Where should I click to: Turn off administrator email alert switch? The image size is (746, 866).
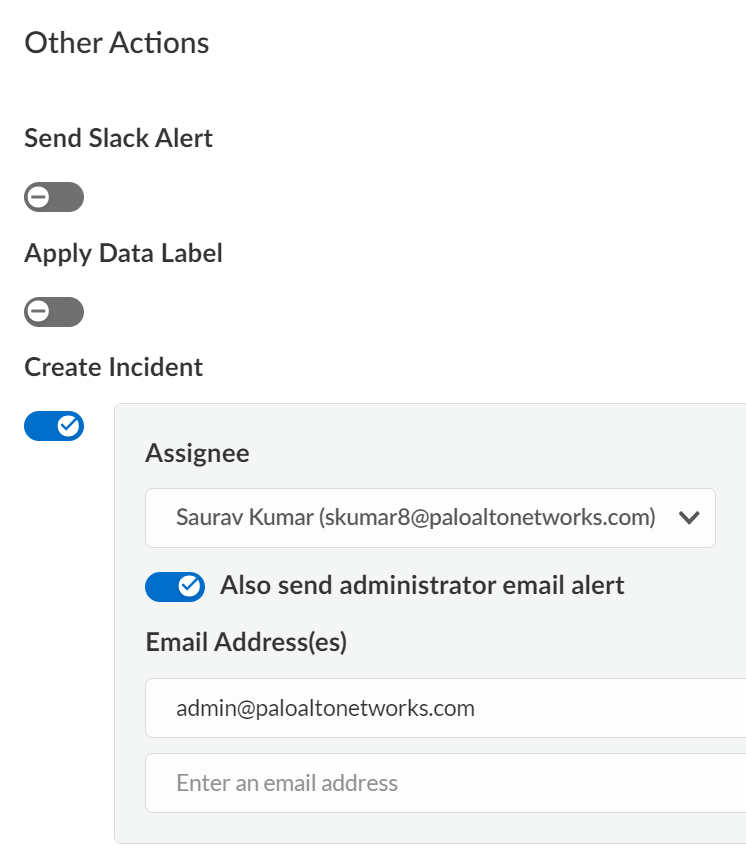175,587
